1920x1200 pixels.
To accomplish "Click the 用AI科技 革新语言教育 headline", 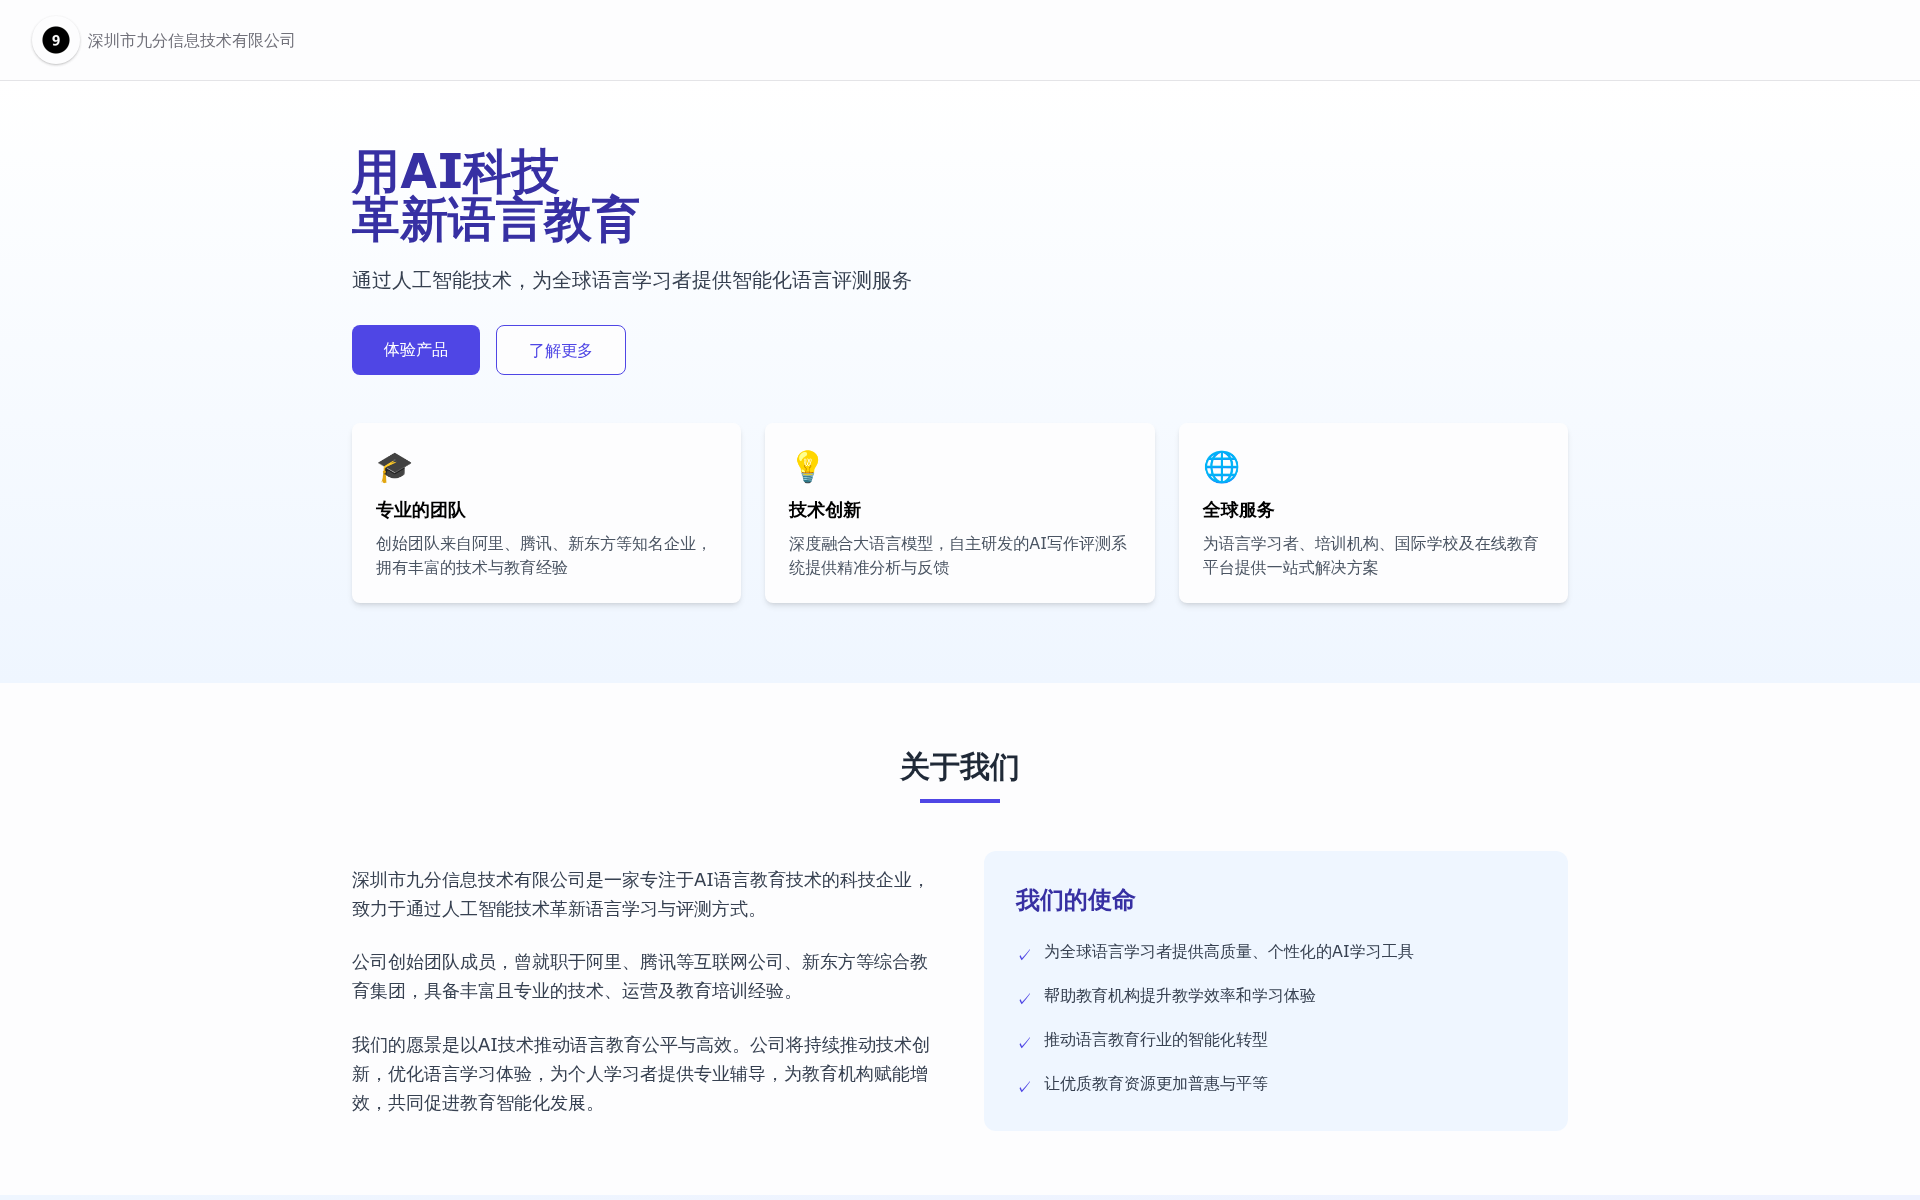I will (x=495, y=196).
